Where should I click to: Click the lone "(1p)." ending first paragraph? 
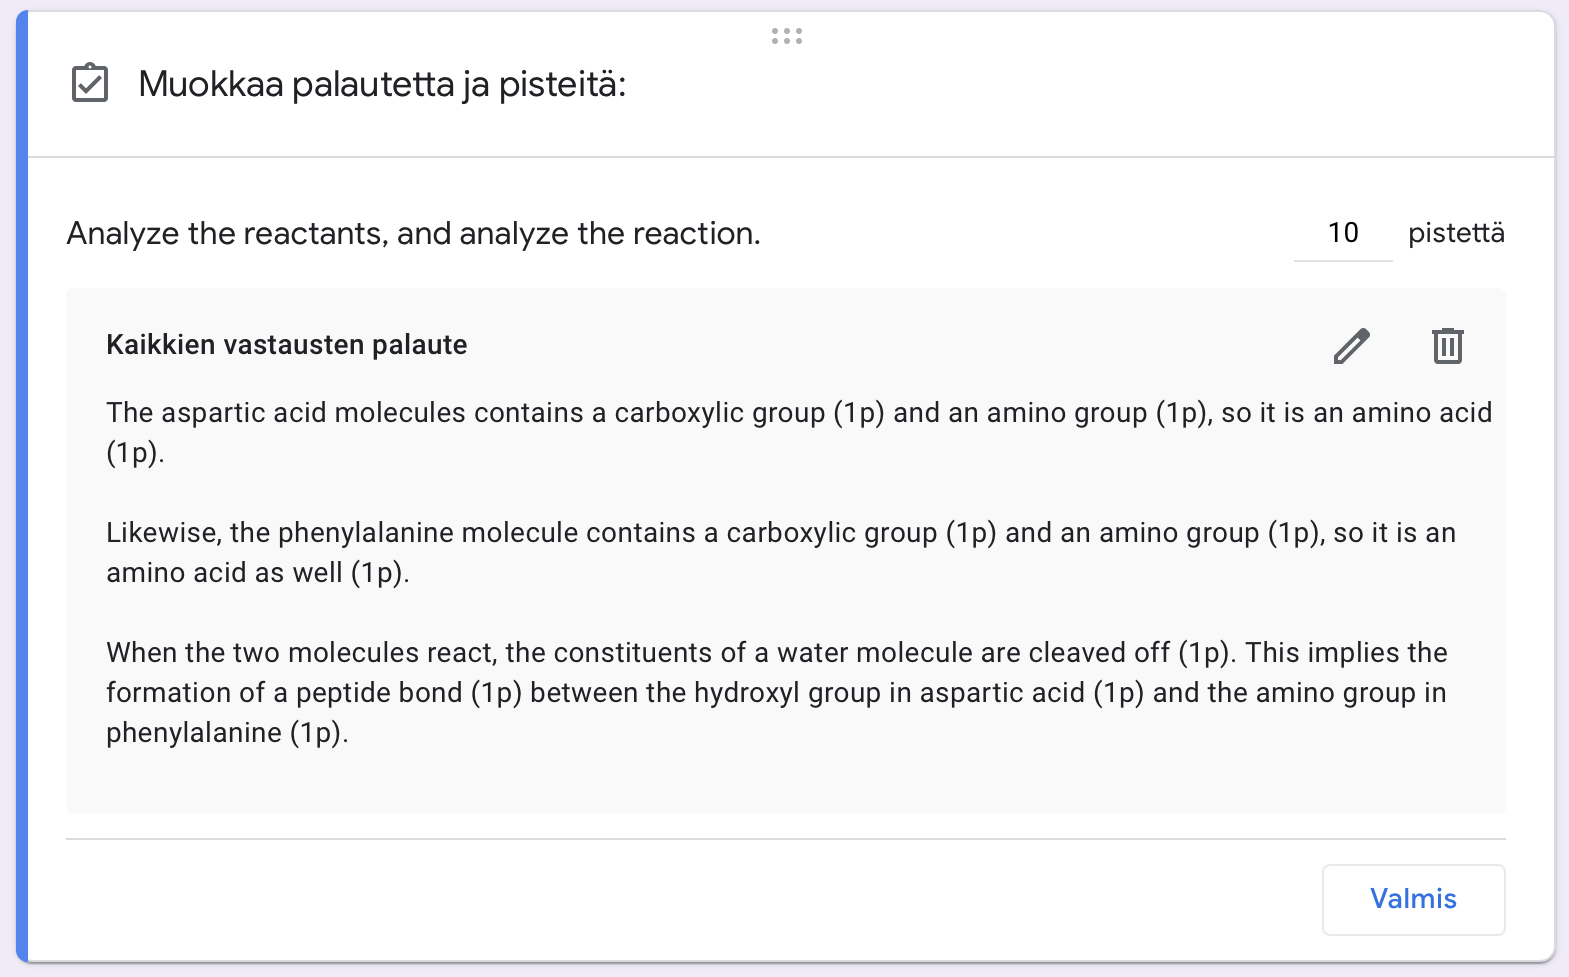[135, 453]
